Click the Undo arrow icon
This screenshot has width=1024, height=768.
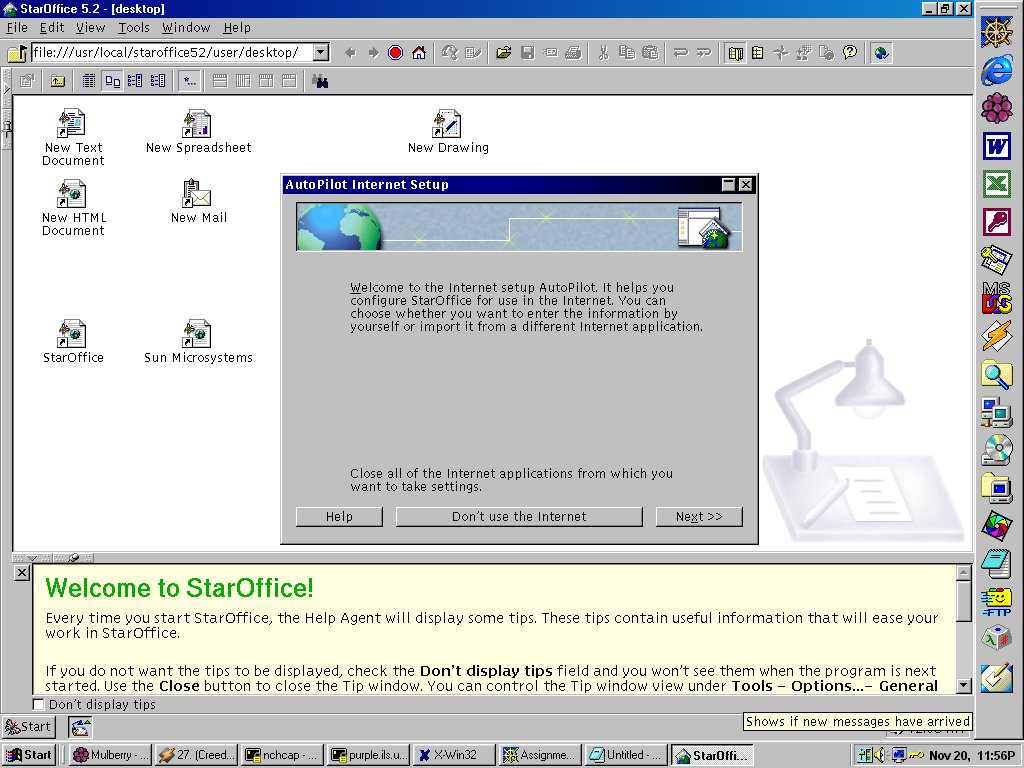click(680, 53)
